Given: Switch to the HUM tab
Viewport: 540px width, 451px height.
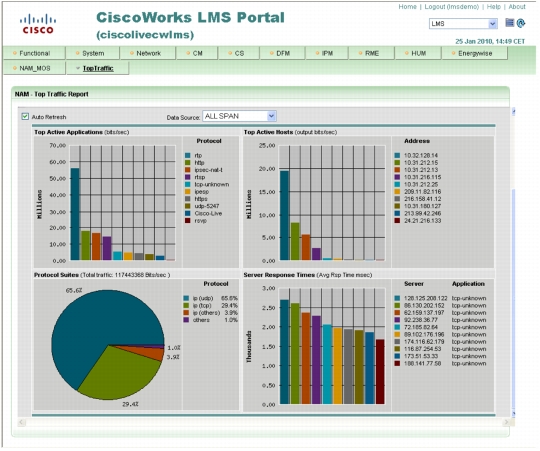Looking at the screenshot, I should coord(418,53).
